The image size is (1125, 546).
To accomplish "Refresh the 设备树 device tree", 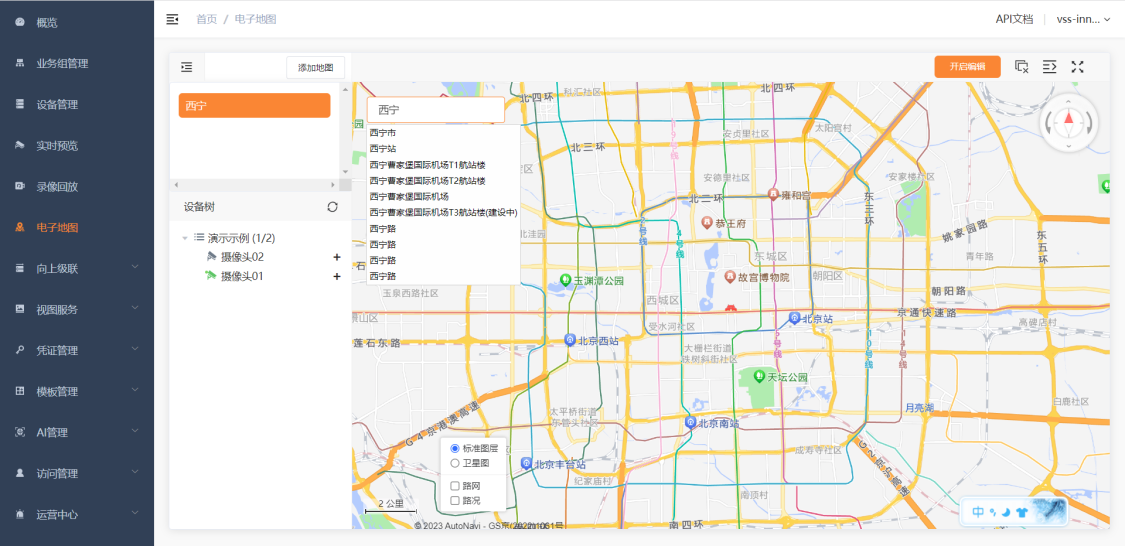I will (x=332, y=207).
